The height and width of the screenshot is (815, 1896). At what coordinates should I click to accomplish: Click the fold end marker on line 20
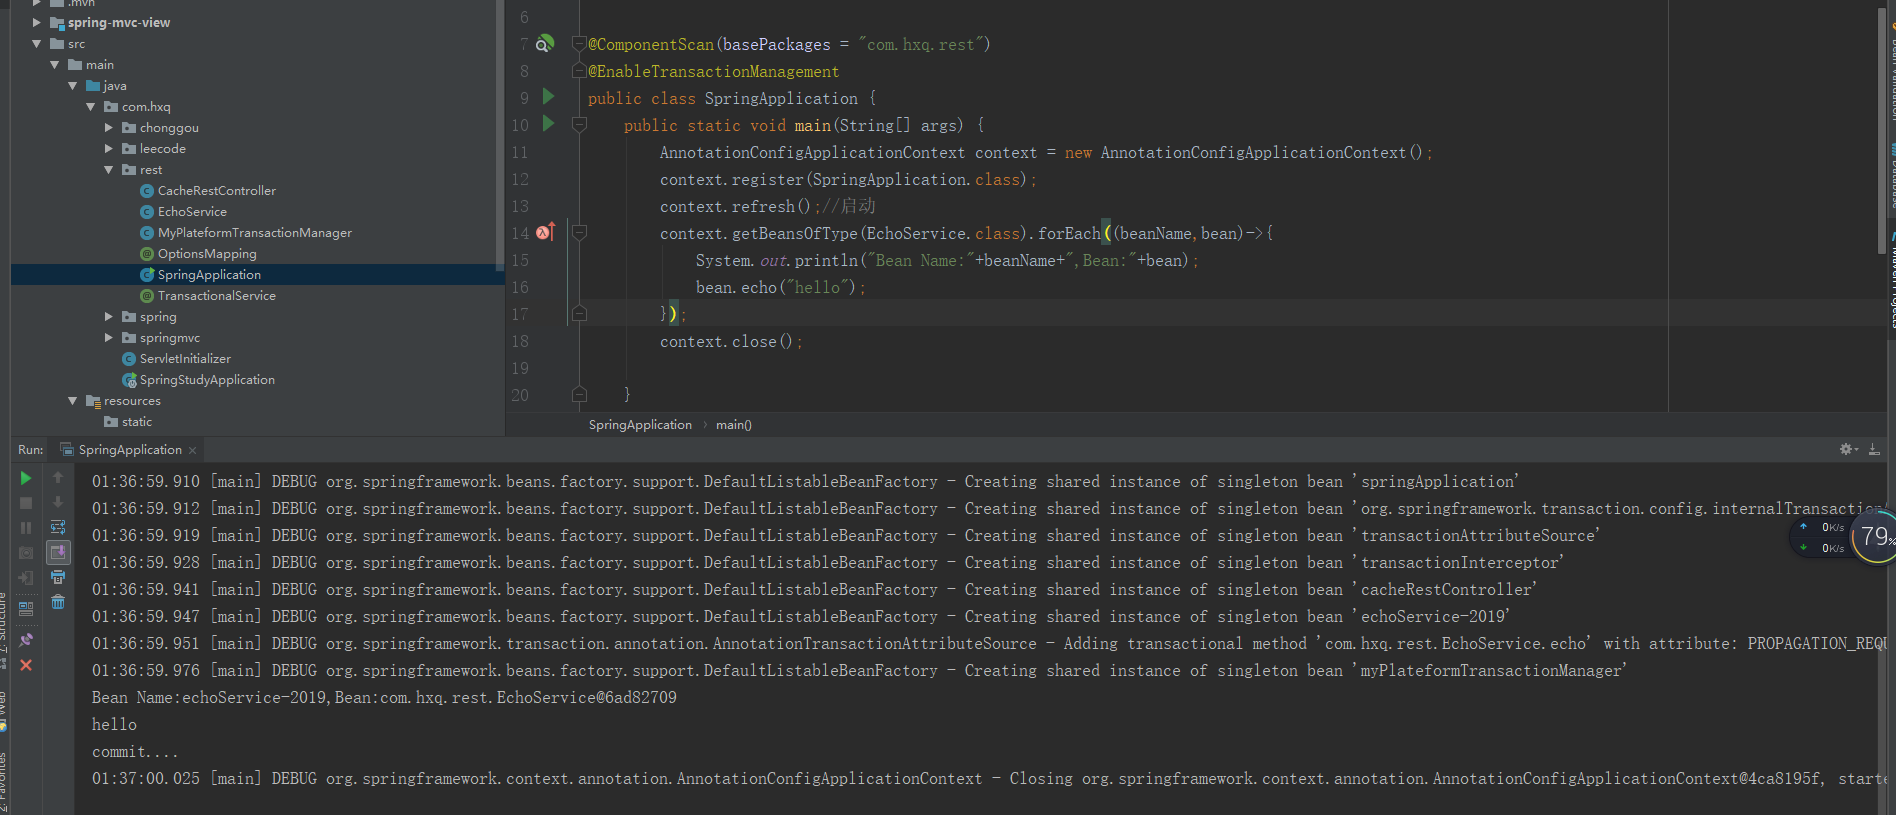click(x=578, y=394)
